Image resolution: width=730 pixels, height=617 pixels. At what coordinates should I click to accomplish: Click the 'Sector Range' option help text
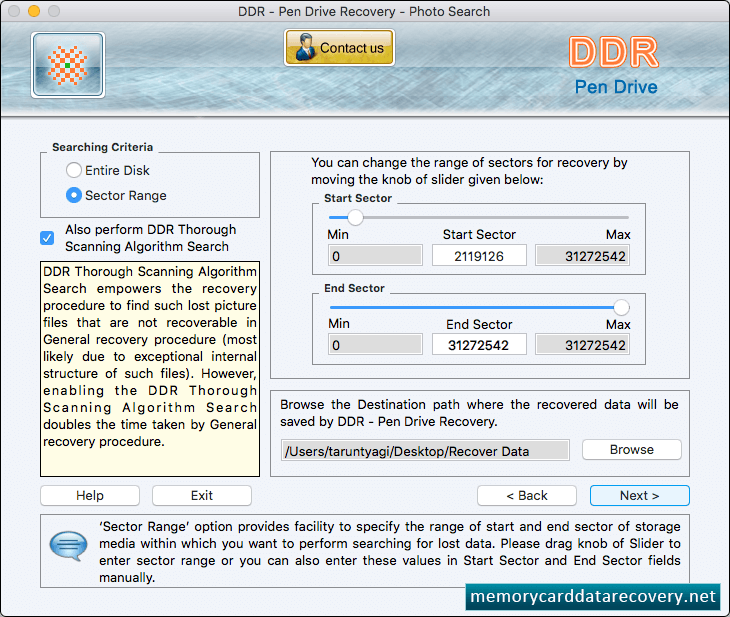point(390,552)
